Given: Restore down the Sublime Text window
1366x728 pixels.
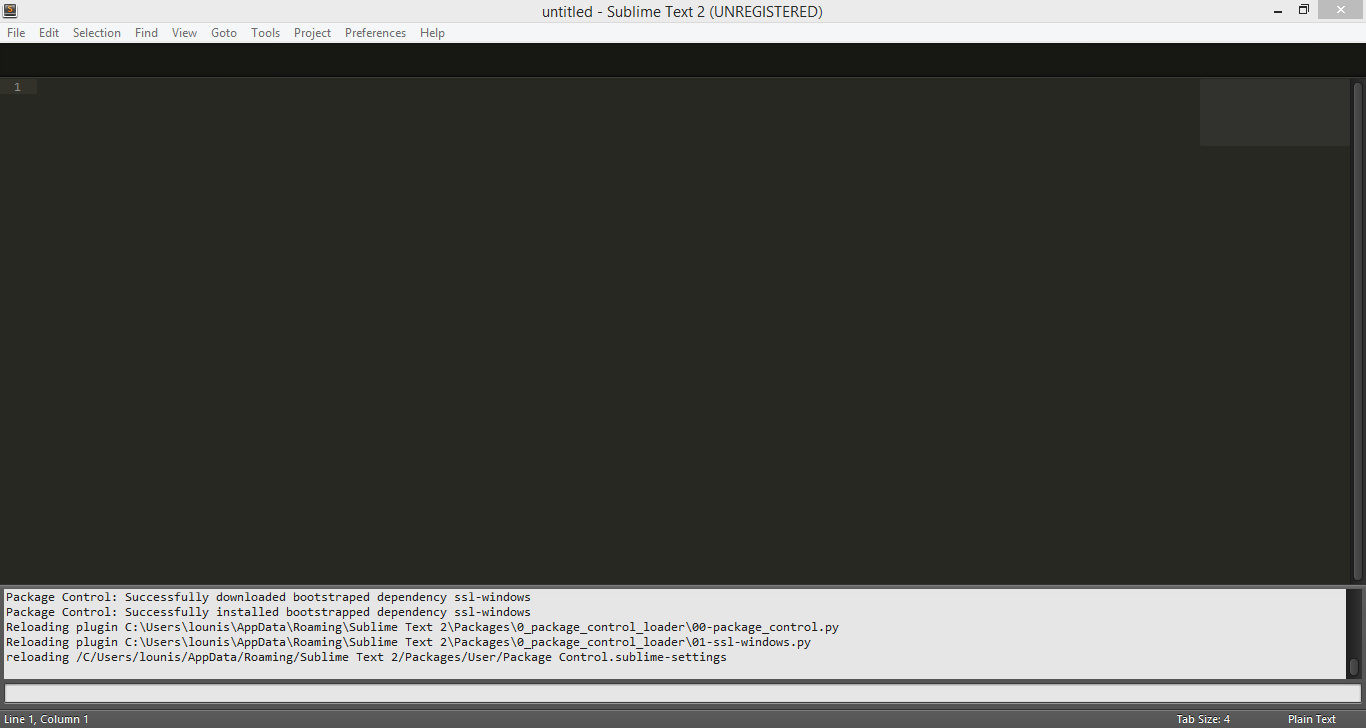Looking at the screenshot, I should click(1303, 10).
